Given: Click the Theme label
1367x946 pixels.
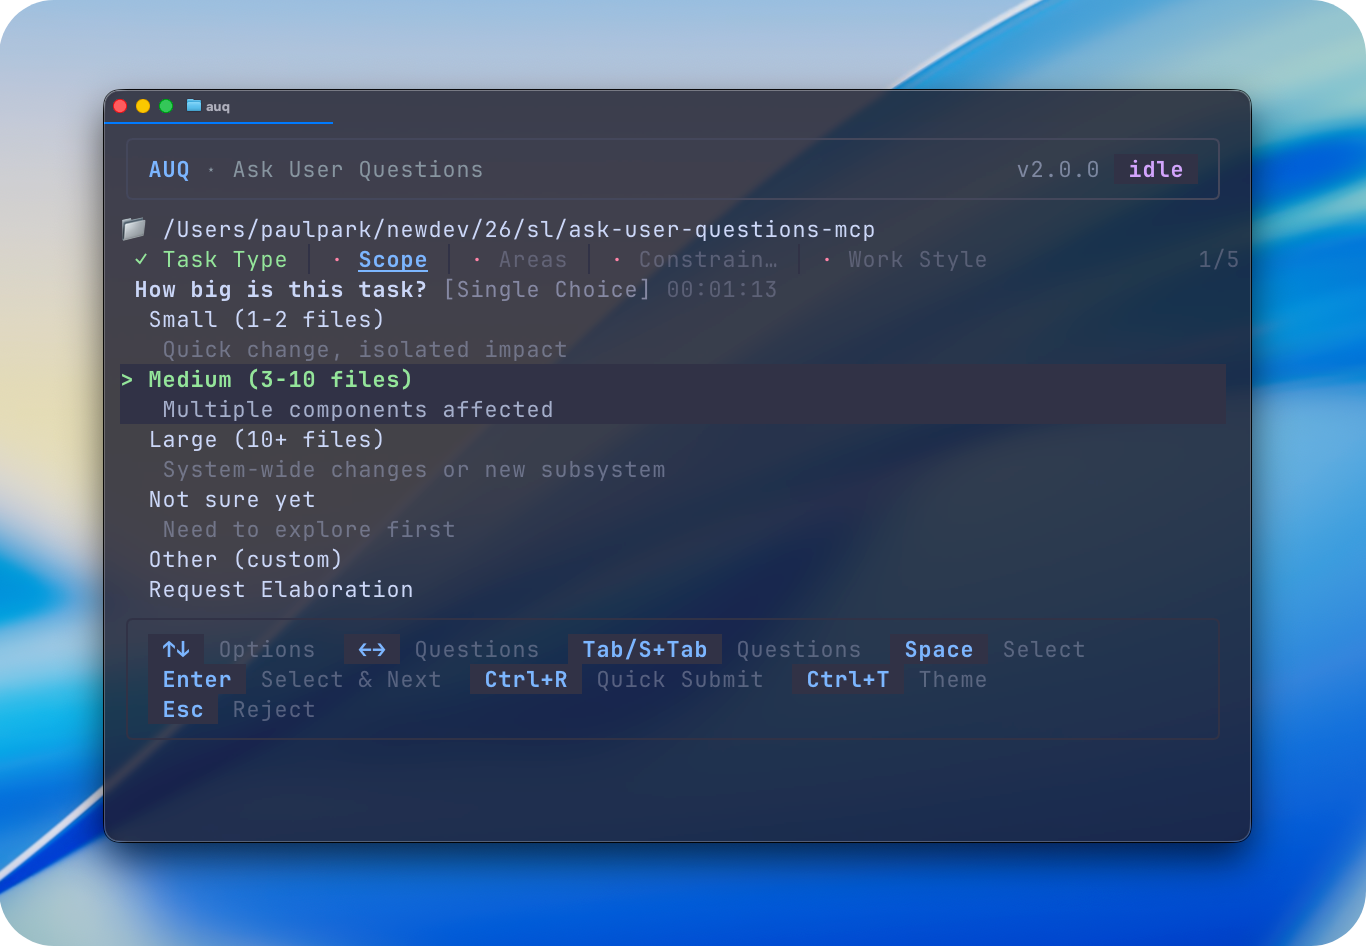Looking at the screenshot, I should click(953, 680).
